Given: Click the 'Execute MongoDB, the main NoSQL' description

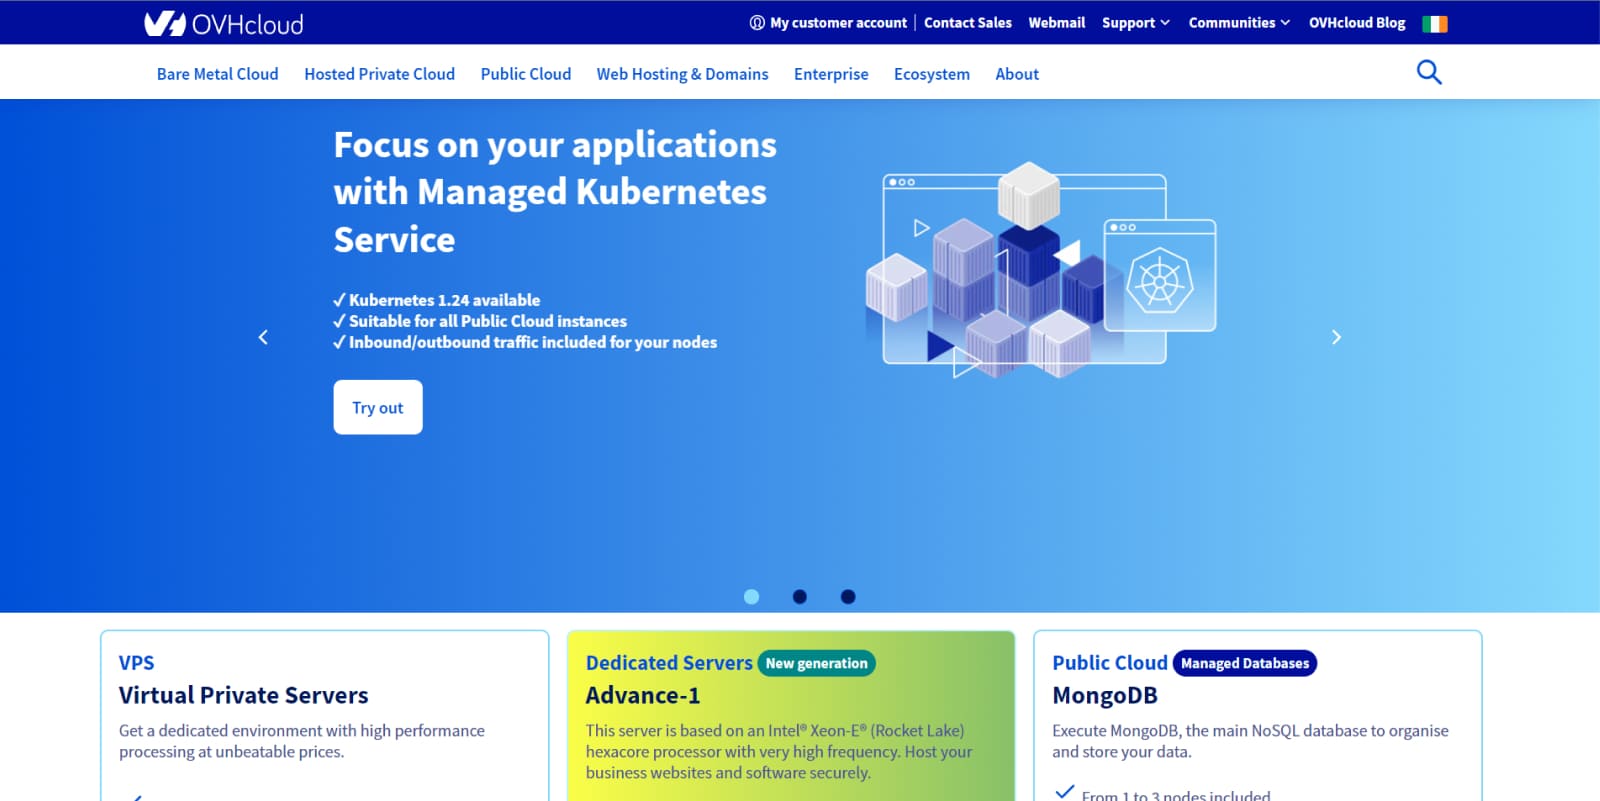Looking at the screenshot, I should point(1250,741).
